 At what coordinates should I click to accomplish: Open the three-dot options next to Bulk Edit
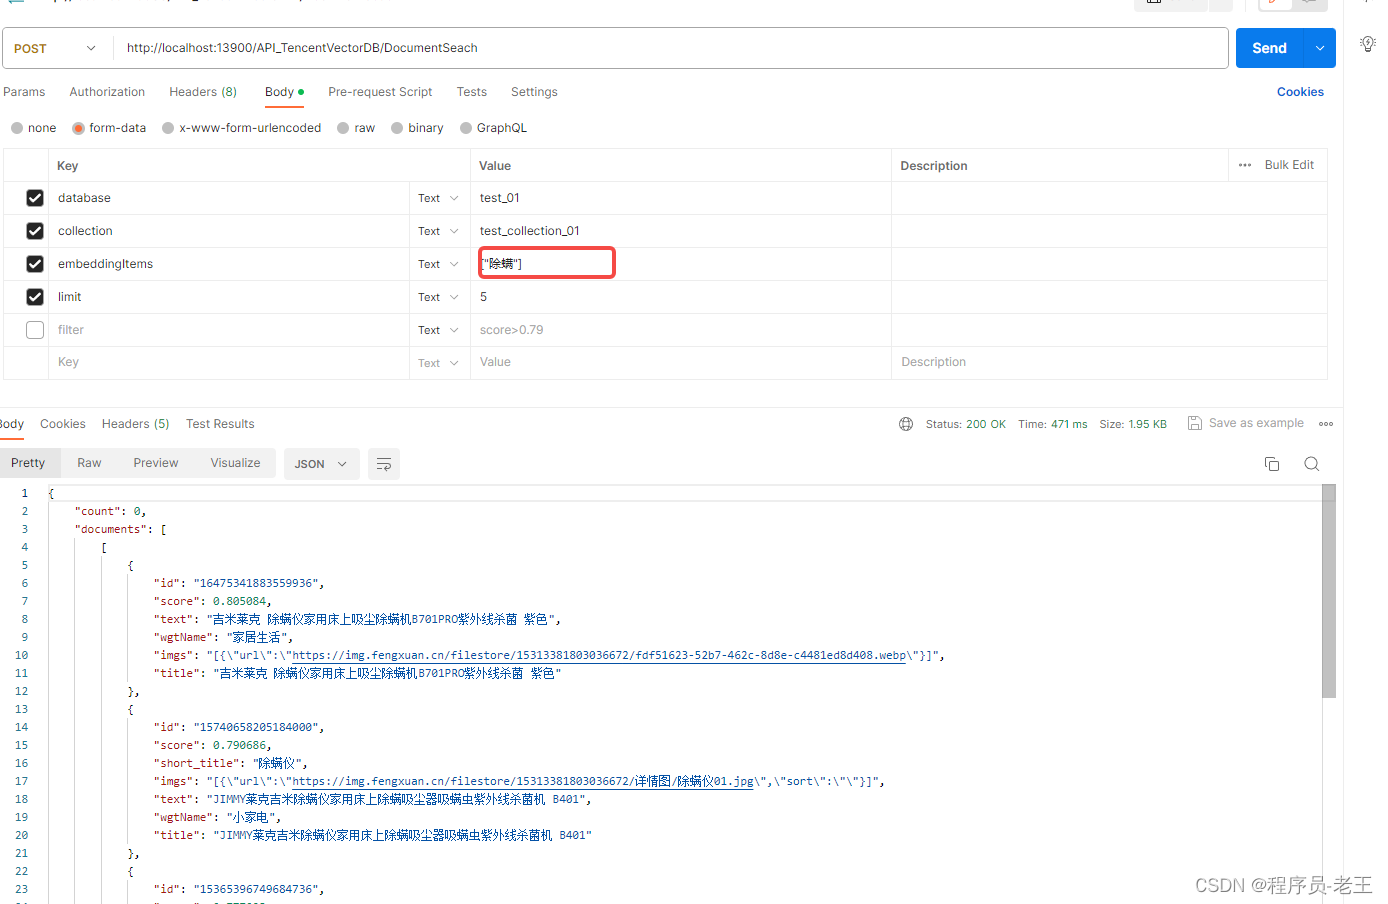[x=1245, y=165]
